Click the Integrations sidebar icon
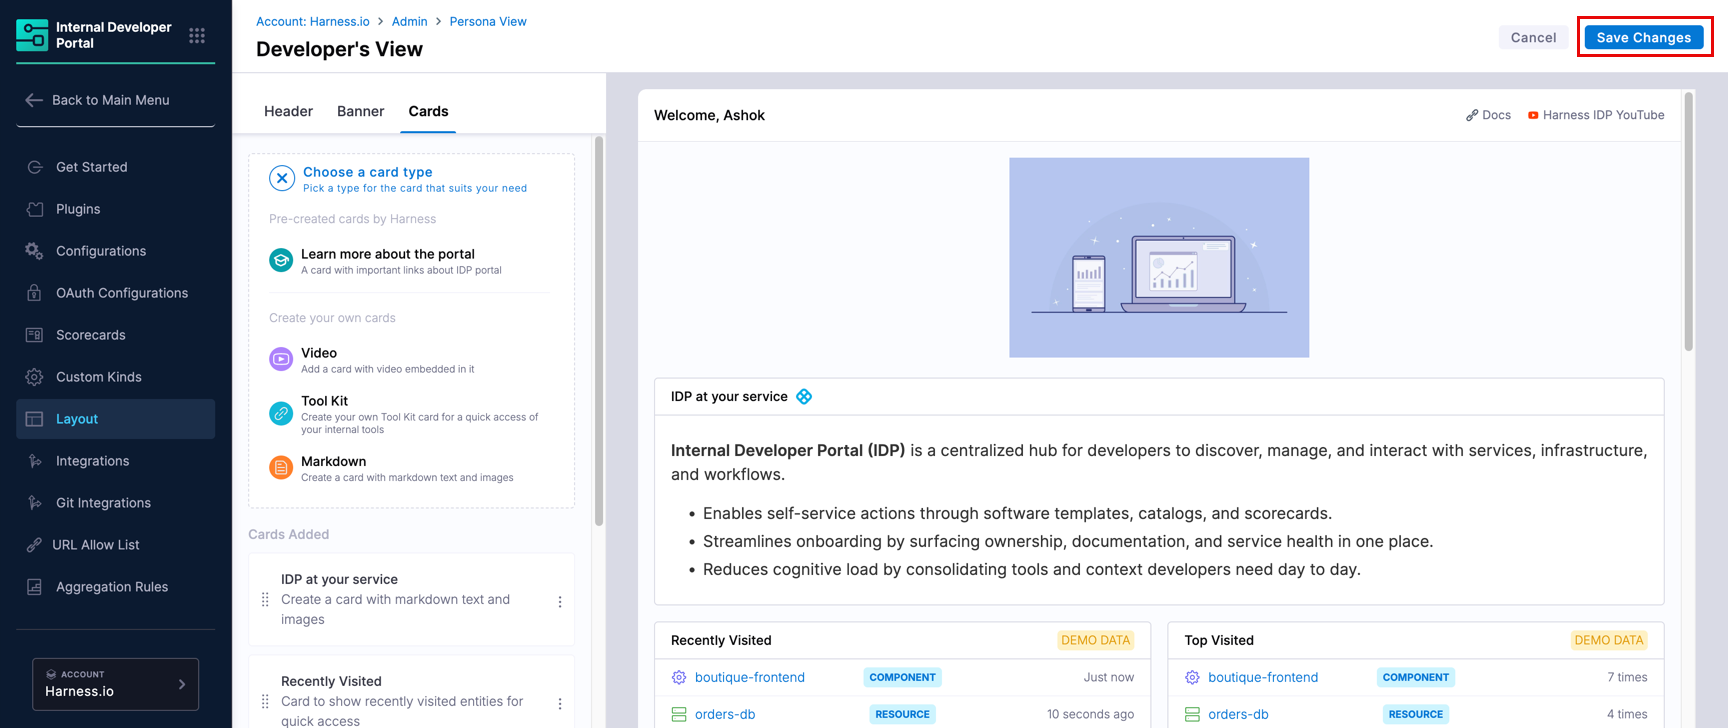 point(35,461)
